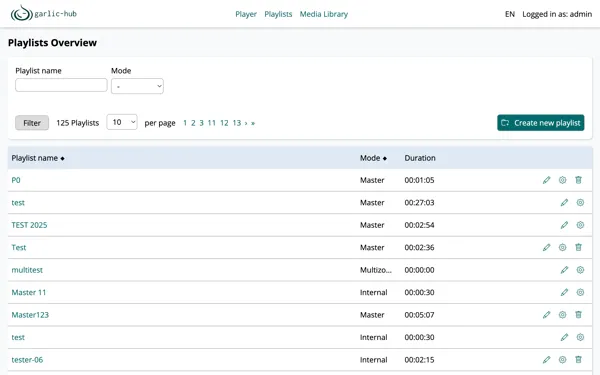Jump to pagination page 12
Screen dimensions: 600x375
click(x=224, y=123)
